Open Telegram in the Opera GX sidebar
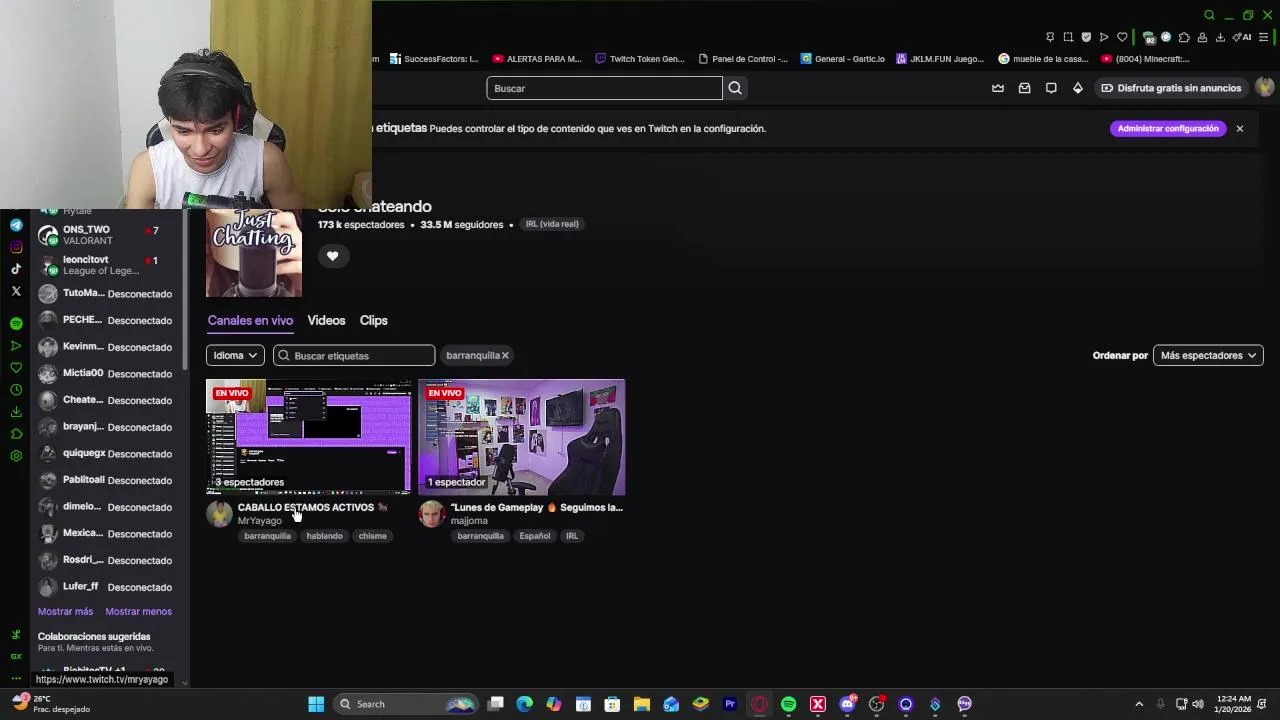 (x=16, y=225)
